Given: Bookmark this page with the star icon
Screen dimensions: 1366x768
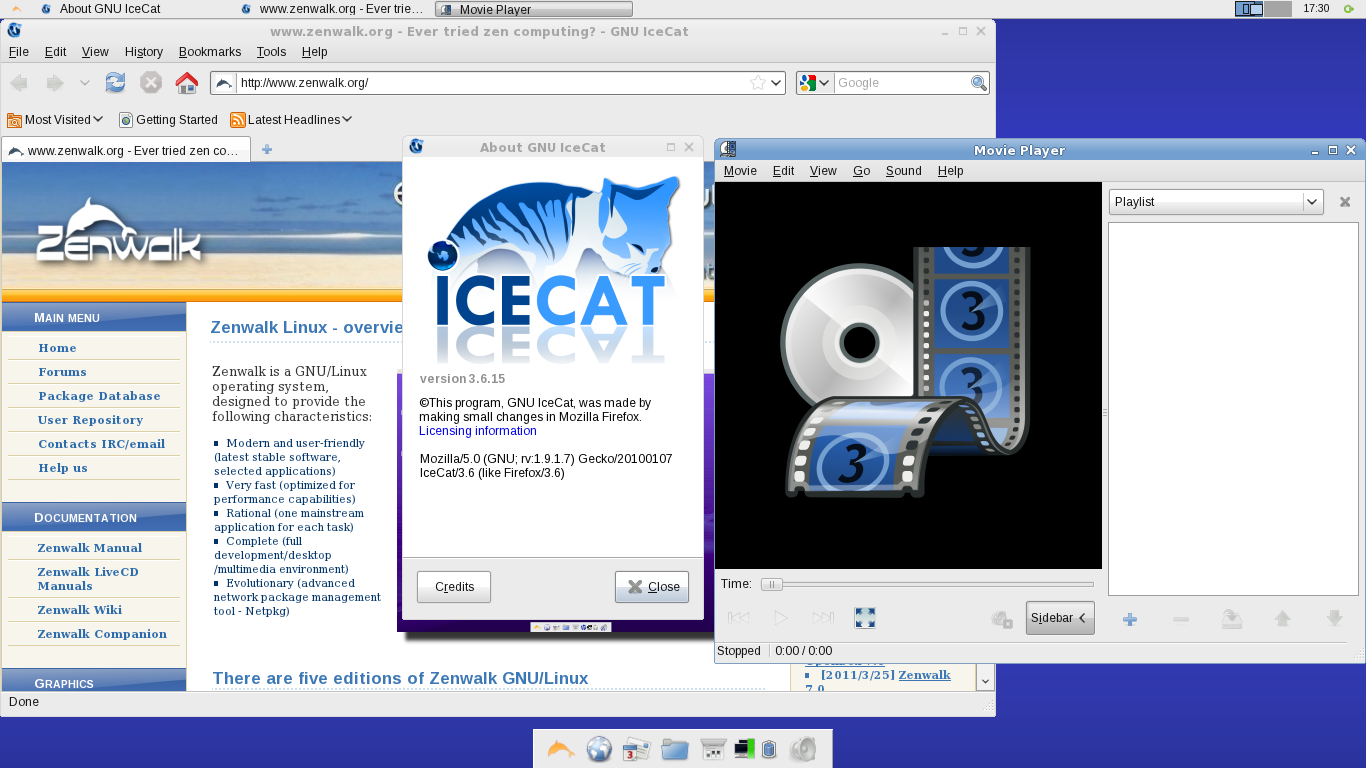Looking at the screenshot, I should click(x=758, y=83).
